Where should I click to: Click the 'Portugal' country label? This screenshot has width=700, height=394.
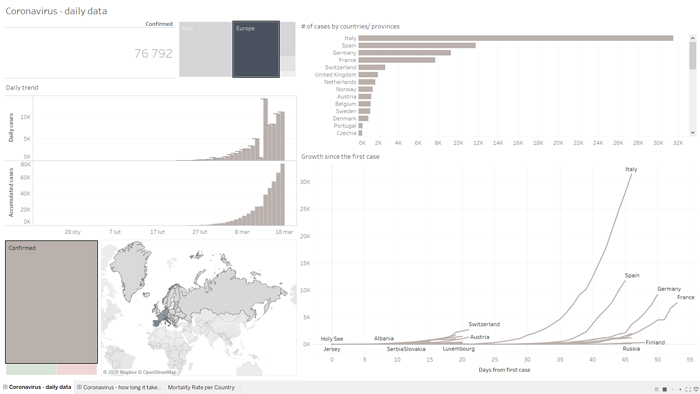coord(345,126)
